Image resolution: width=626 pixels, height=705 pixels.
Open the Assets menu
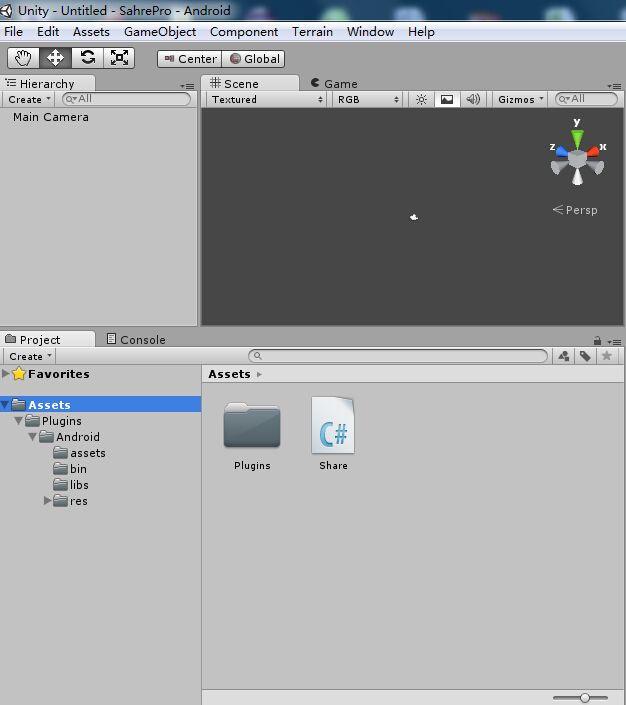click(91, 32)
